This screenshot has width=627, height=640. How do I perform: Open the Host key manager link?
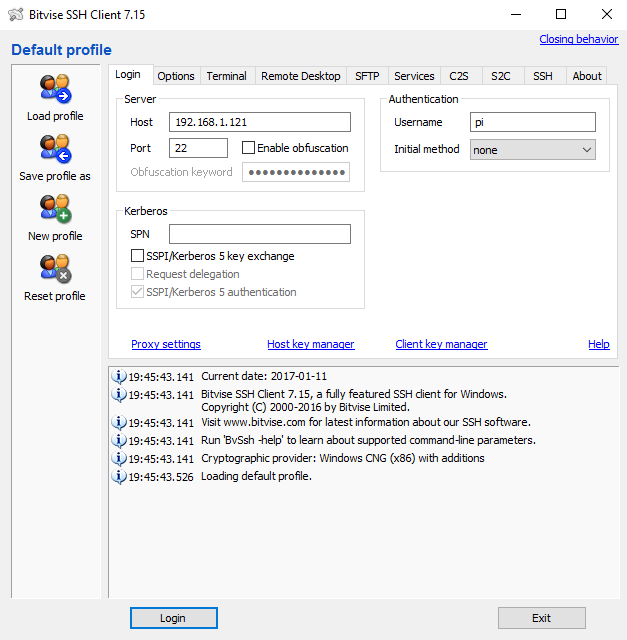311,344
